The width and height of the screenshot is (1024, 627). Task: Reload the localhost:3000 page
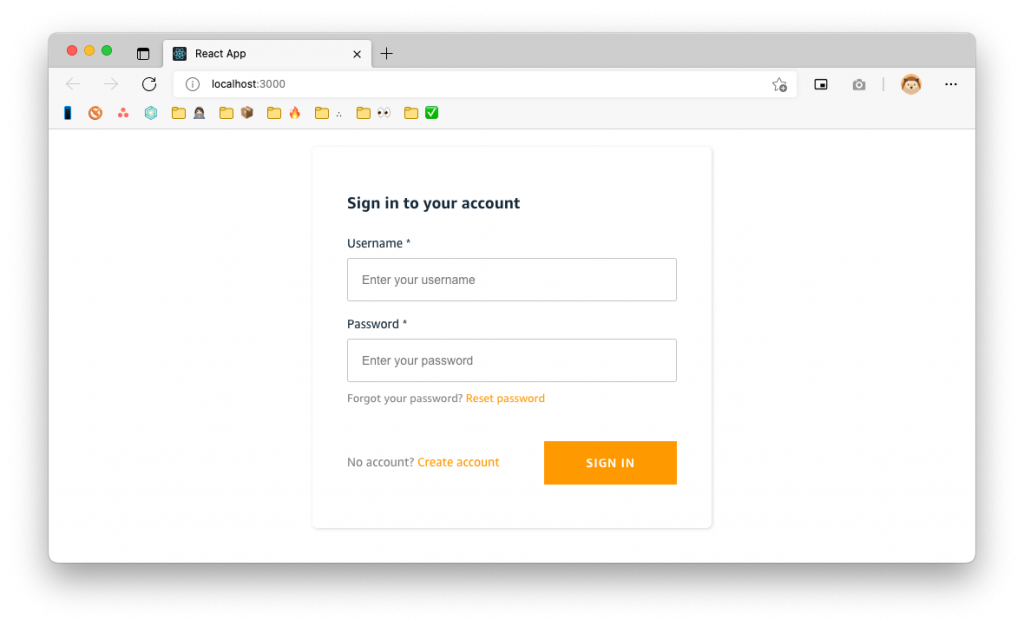coord(150,84)
